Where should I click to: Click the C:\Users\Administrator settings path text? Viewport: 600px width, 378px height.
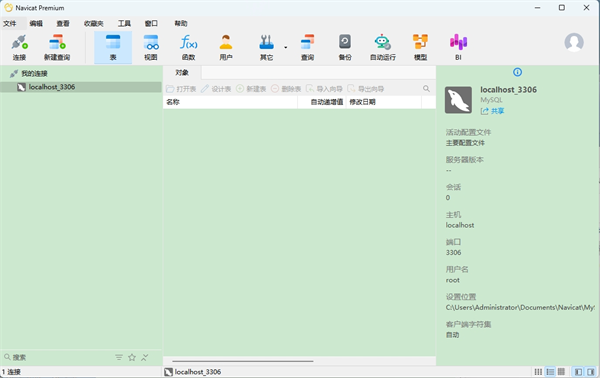520,308
